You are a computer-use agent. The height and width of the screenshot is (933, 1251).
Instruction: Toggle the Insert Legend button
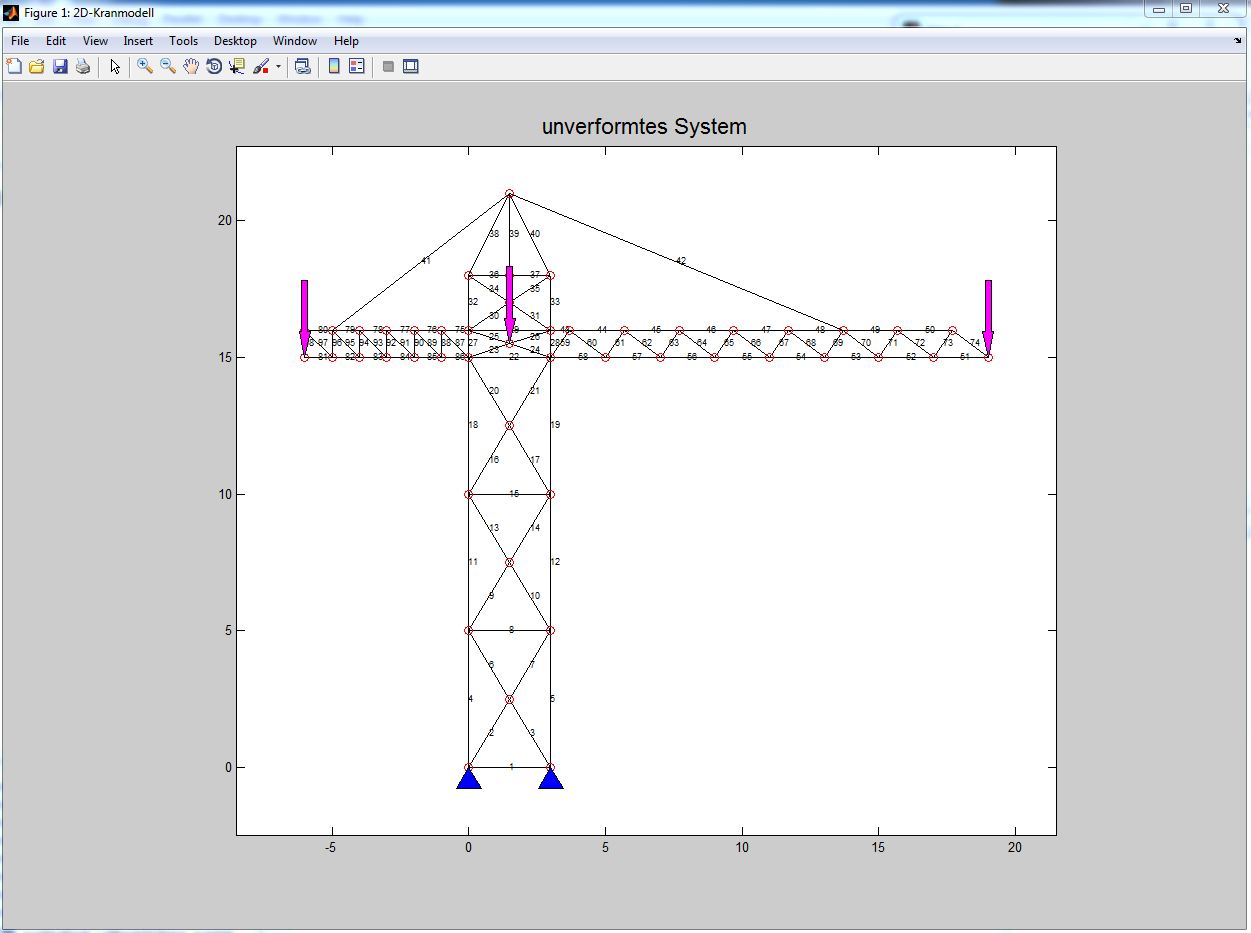click(357, 66)
